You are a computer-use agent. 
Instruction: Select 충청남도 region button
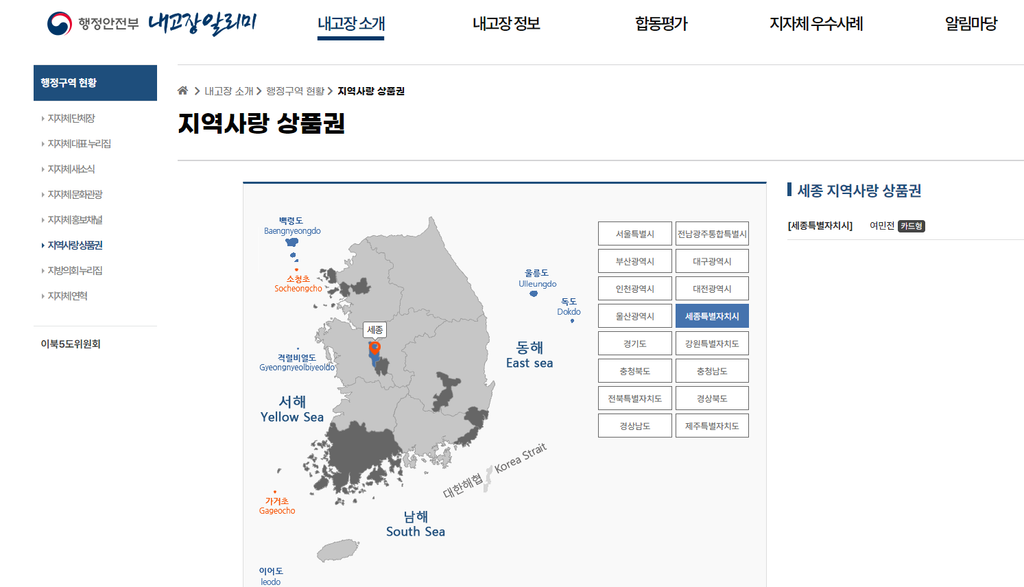pyautogui.click(x=712, y=371)
